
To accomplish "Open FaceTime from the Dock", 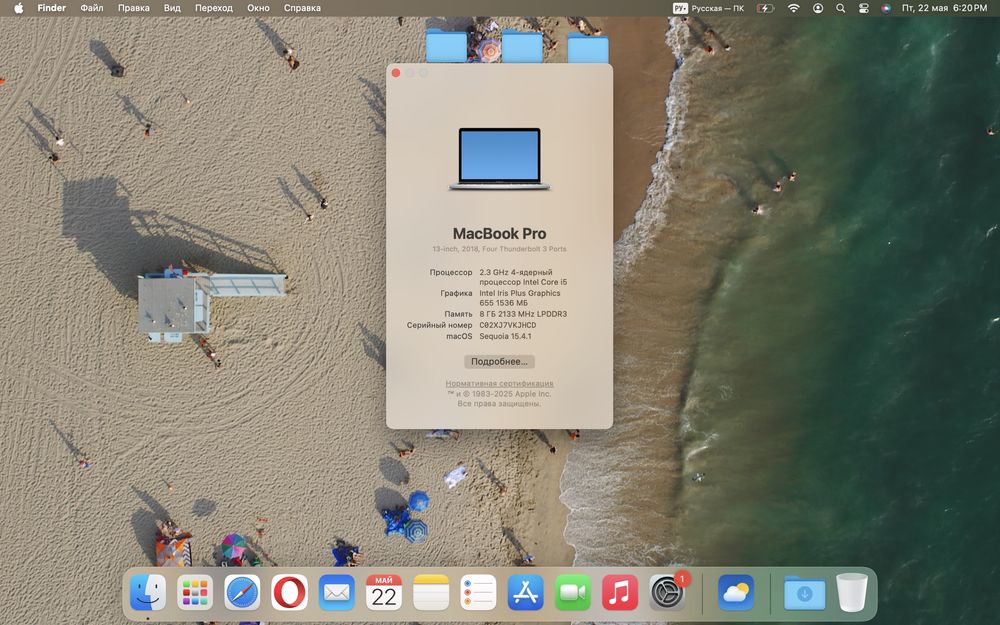I will 573,592.
